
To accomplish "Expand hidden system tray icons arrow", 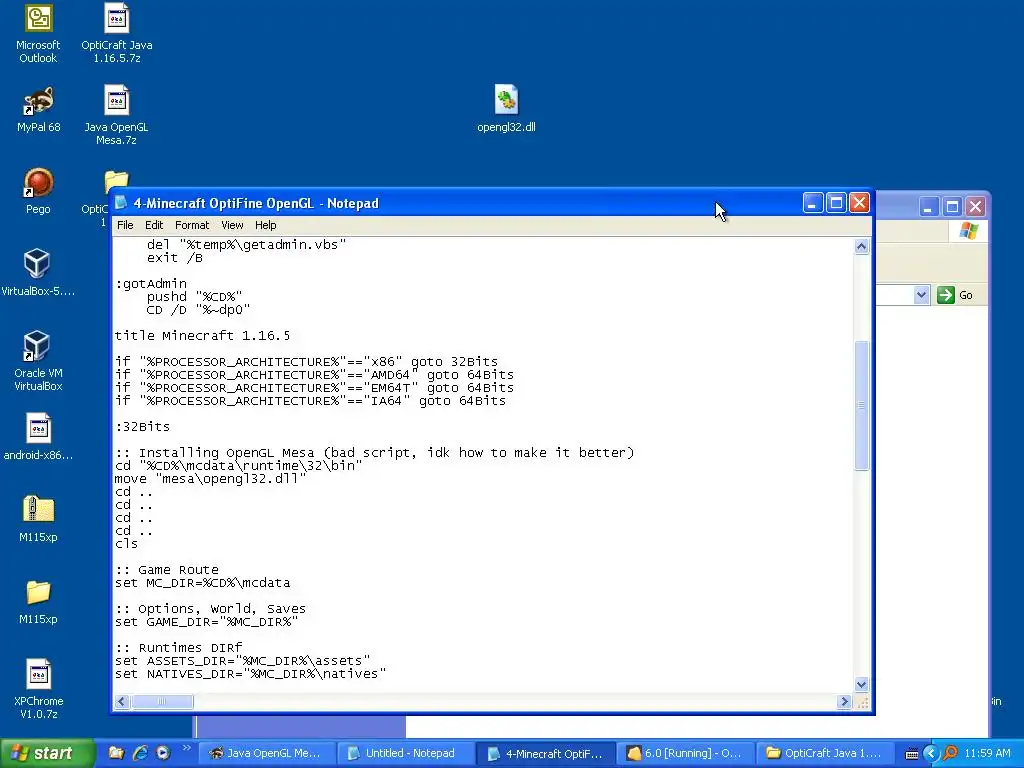I will click(x=931, y=753).
